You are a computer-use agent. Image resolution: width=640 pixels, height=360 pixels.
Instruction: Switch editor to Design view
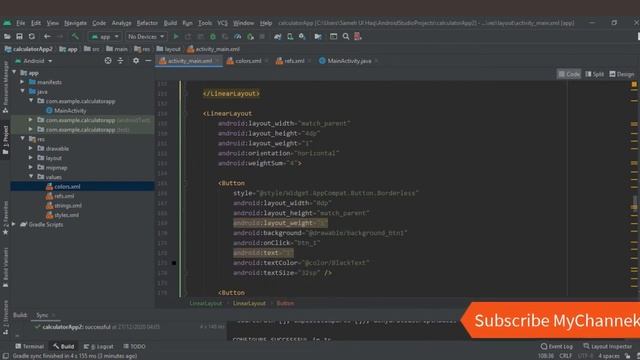click(x=622, y=74)
